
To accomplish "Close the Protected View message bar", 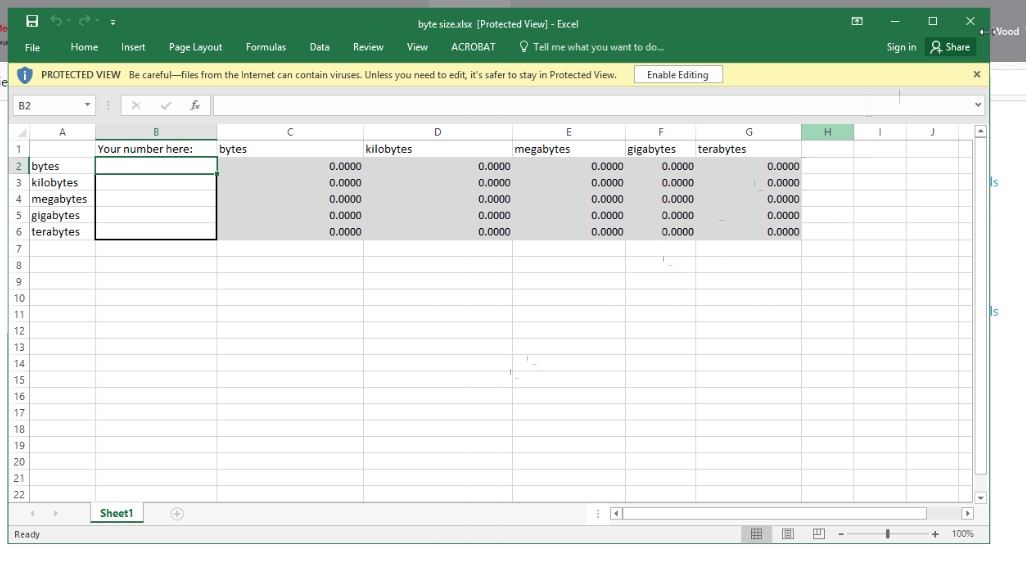I will coord(976,75).
